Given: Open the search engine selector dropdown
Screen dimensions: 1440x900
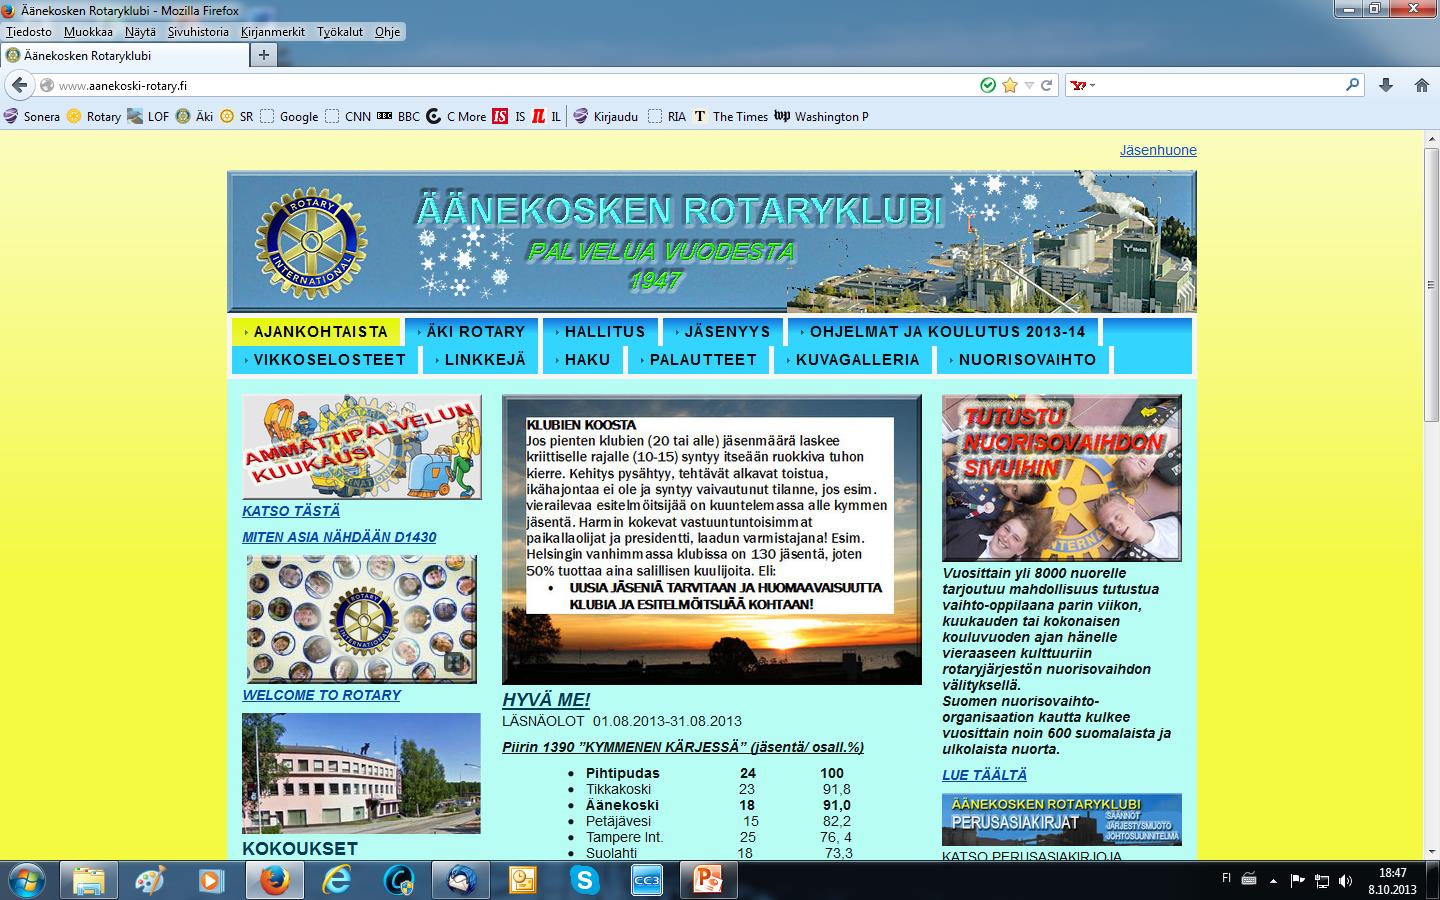Looking at the screenshot, I should click(x=1083, y=85).
